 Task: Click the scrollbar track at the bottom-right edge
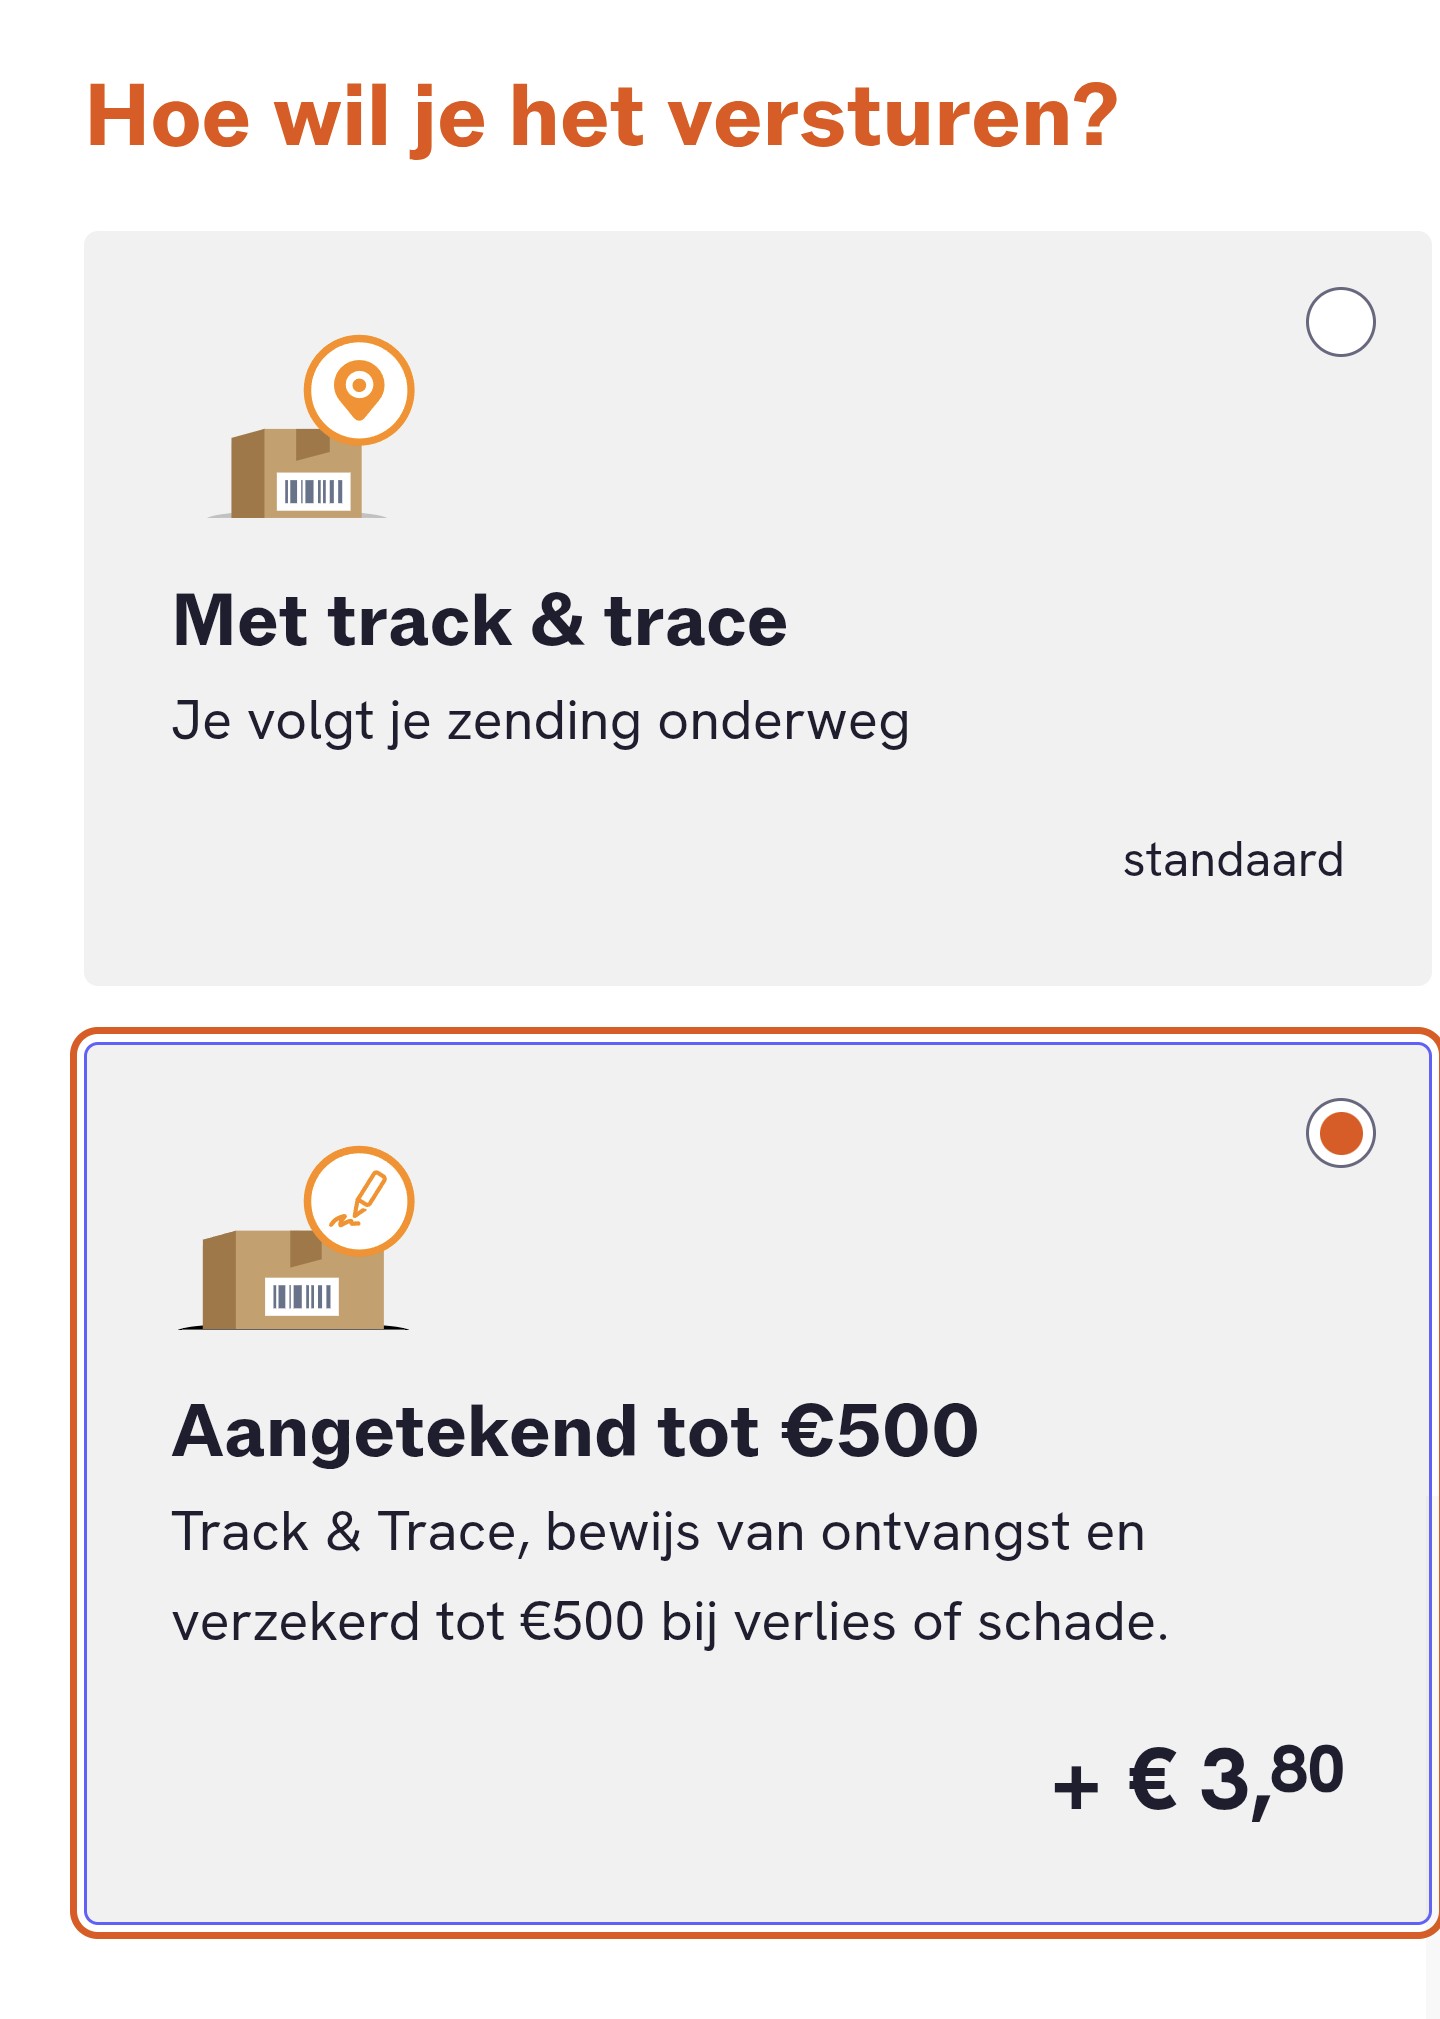coord(1432,1980)
